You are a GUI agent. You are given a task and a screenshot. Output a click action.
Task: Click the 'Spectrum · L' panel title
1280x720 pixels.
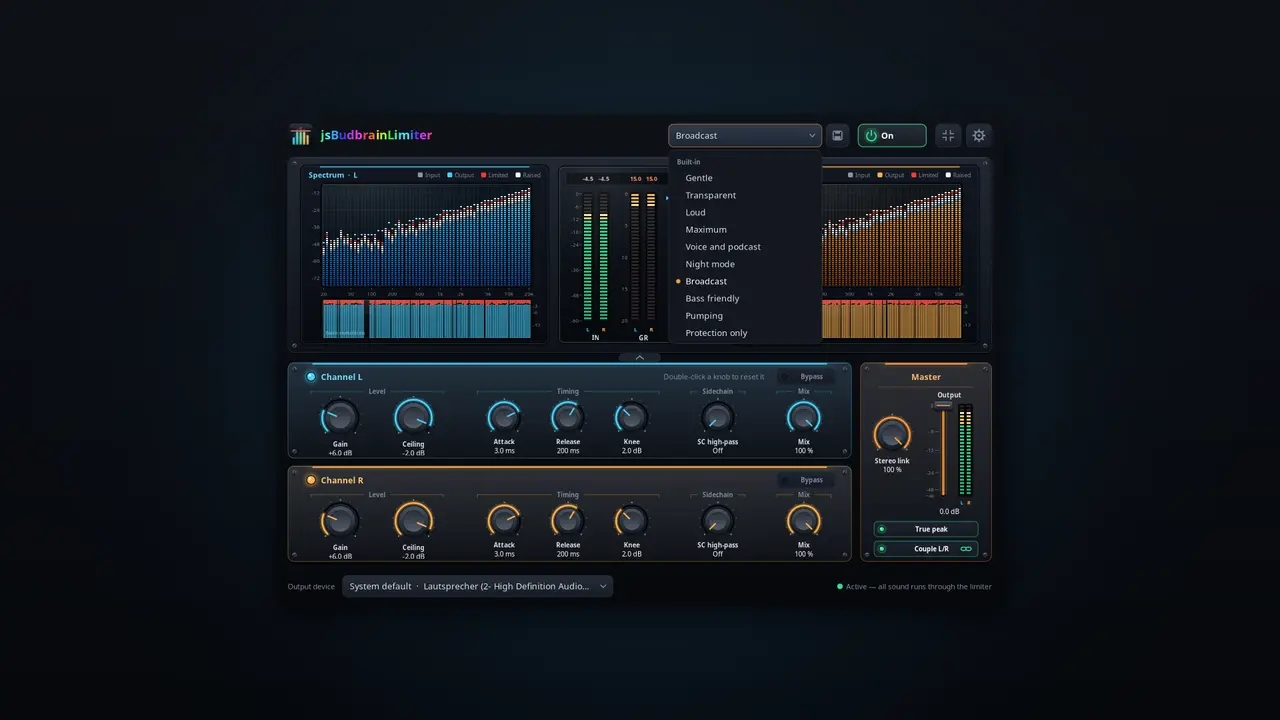tap(333, 175)
